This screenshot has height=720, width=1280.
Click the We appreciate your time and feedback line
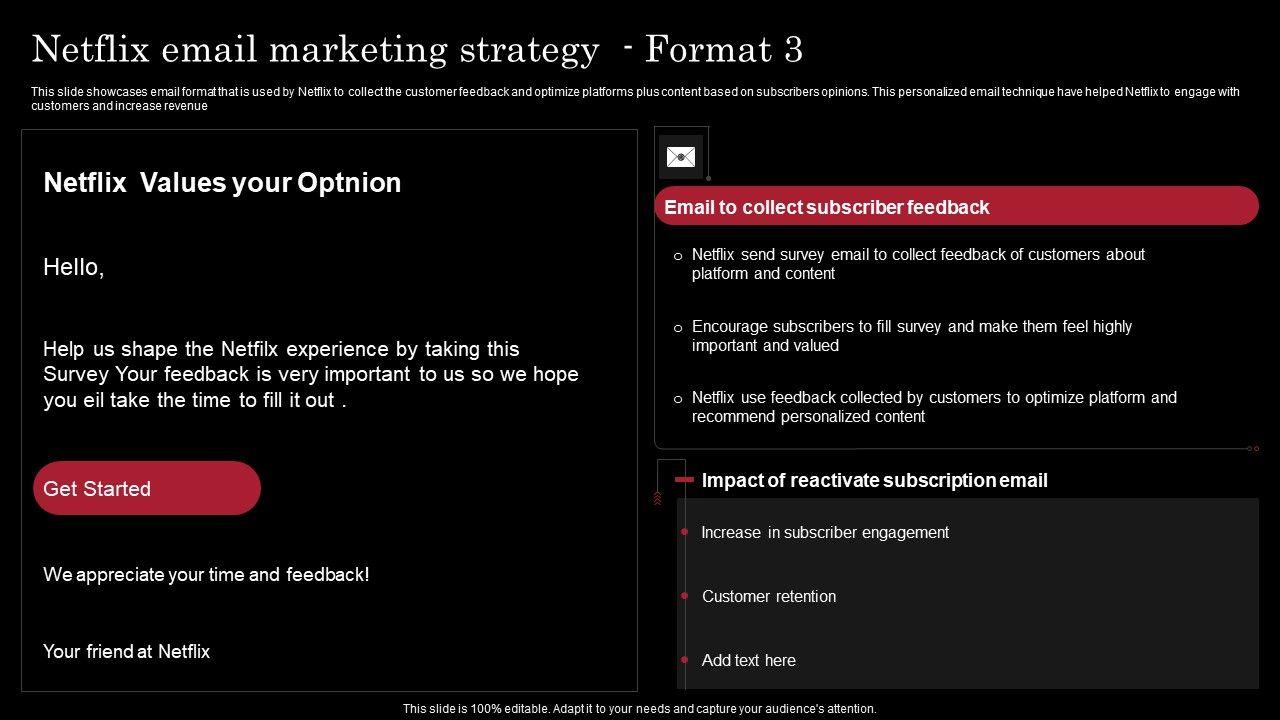point(206,574)
